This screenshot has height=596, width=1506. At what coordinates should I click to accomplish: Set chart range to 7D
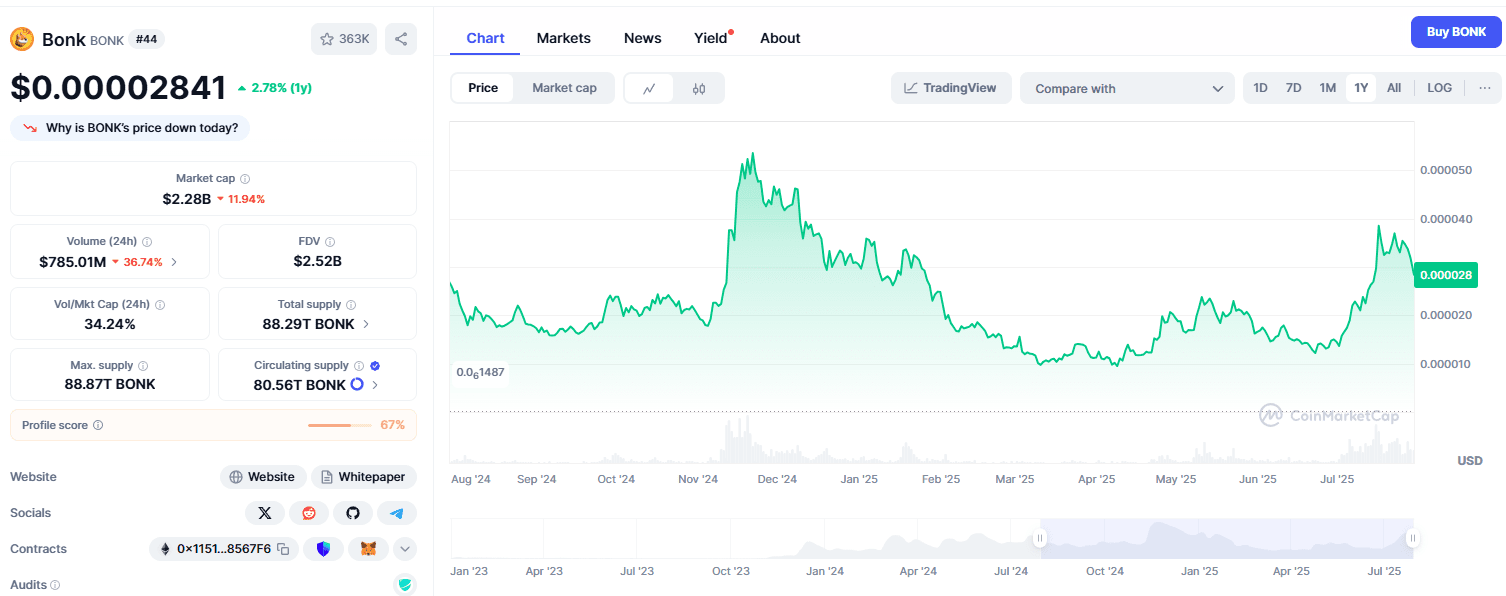(1293, 88)
